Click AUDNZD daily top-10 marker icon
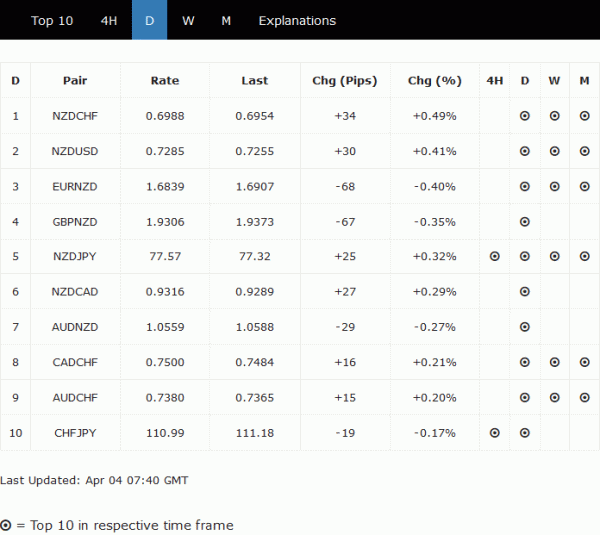Image resolution: width=600 pixels, height=535 pixels. [525, 327]
